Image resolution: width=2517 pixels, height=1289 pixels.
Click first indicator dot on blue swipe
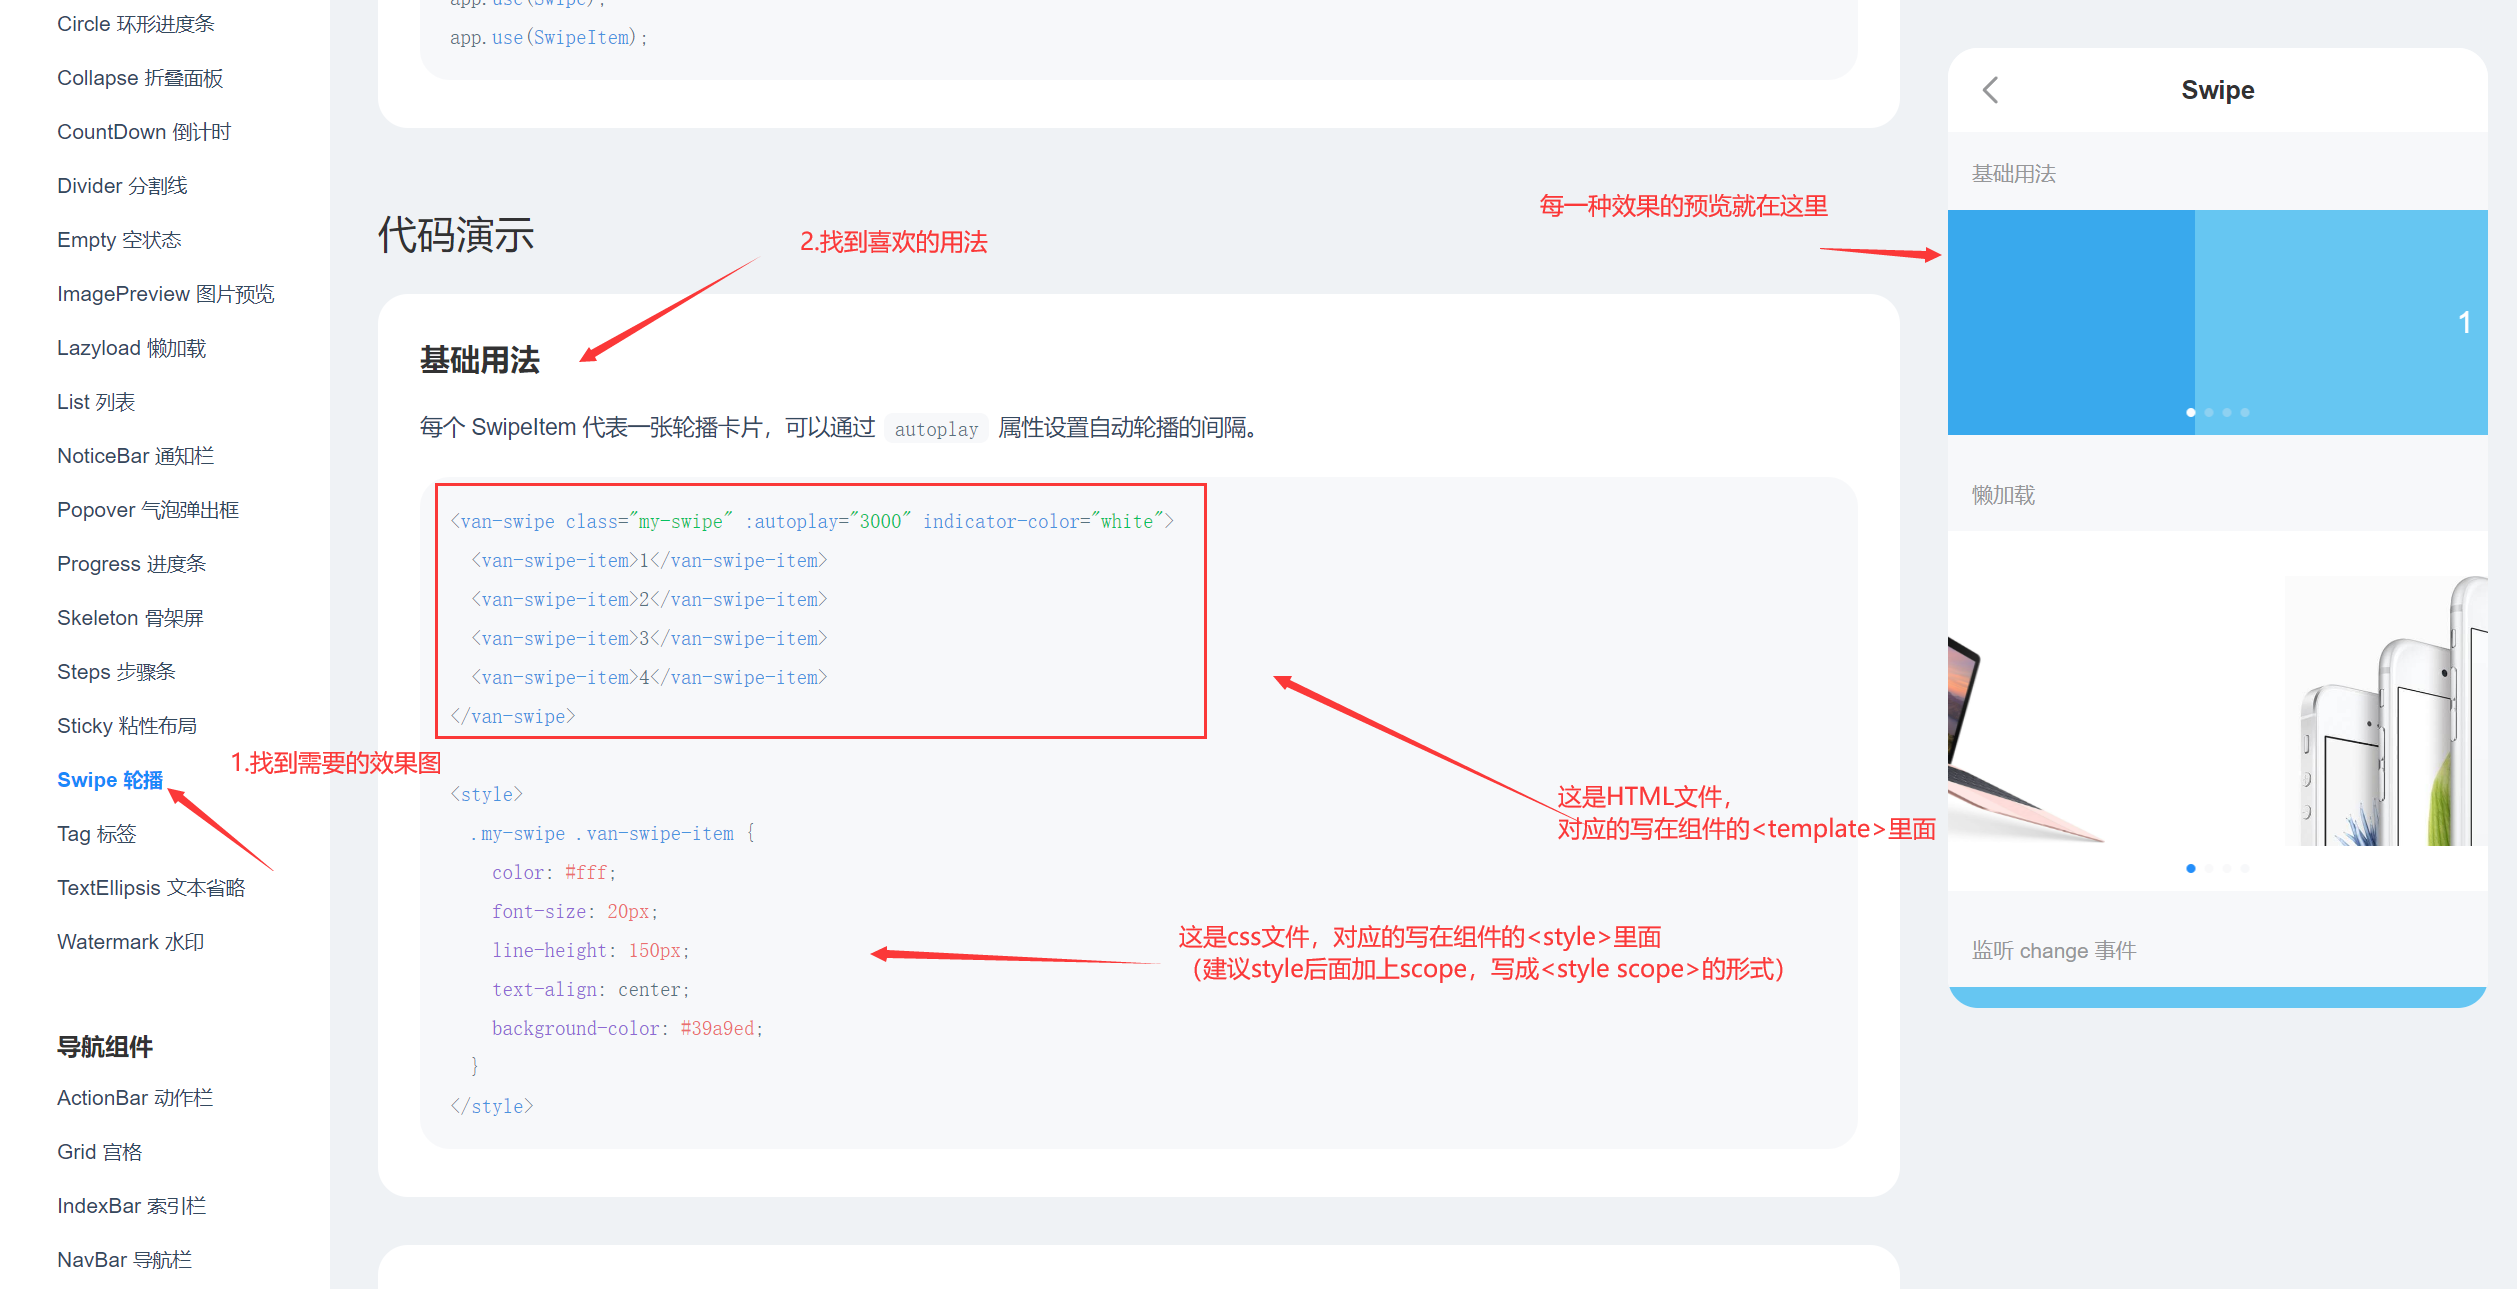[2191, 412]
